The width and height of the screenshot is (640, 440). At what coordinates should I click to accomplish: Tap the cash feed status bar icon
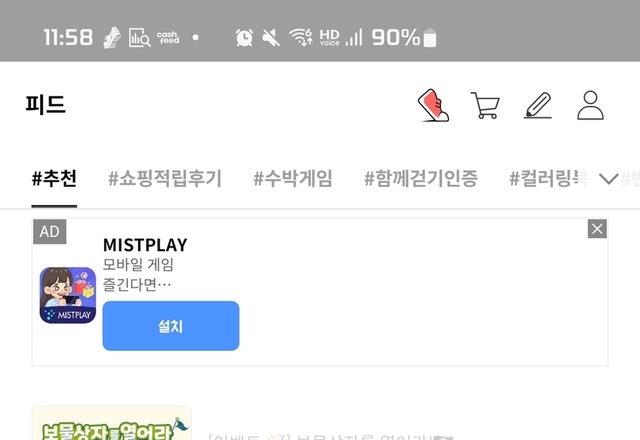point(168,38)
